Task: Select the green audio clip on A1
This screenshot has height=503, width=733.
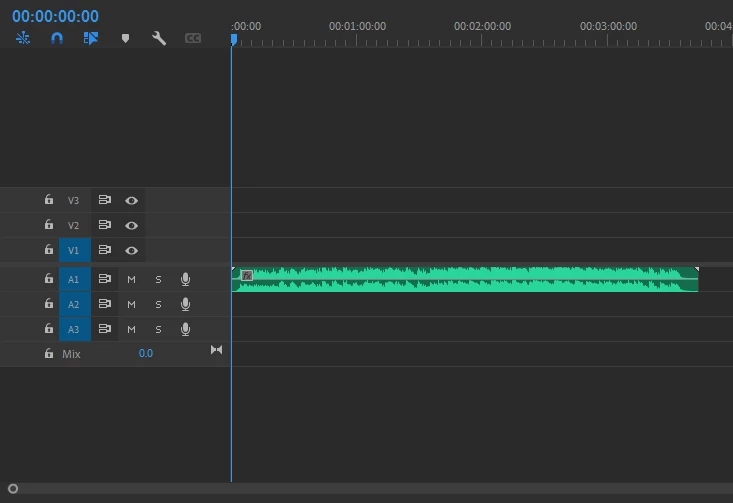Action: [465, 280]
